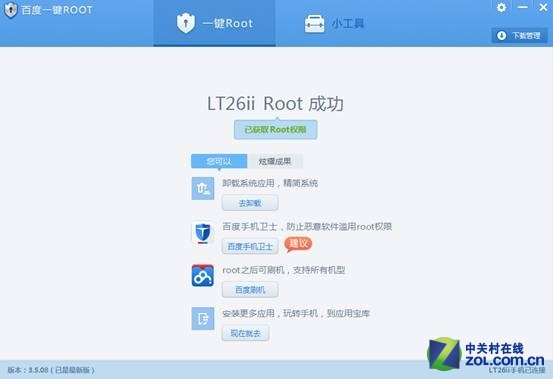Click the LT26ii Root 成功 heading
Screen dimensions: 553x379
coord(275,104)
